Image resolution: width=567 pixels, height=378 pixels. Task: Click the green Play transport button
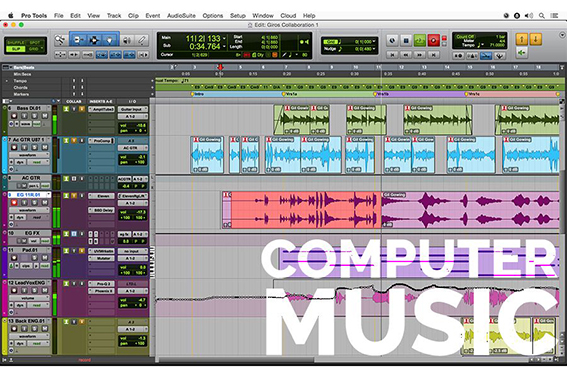(419, 40)
